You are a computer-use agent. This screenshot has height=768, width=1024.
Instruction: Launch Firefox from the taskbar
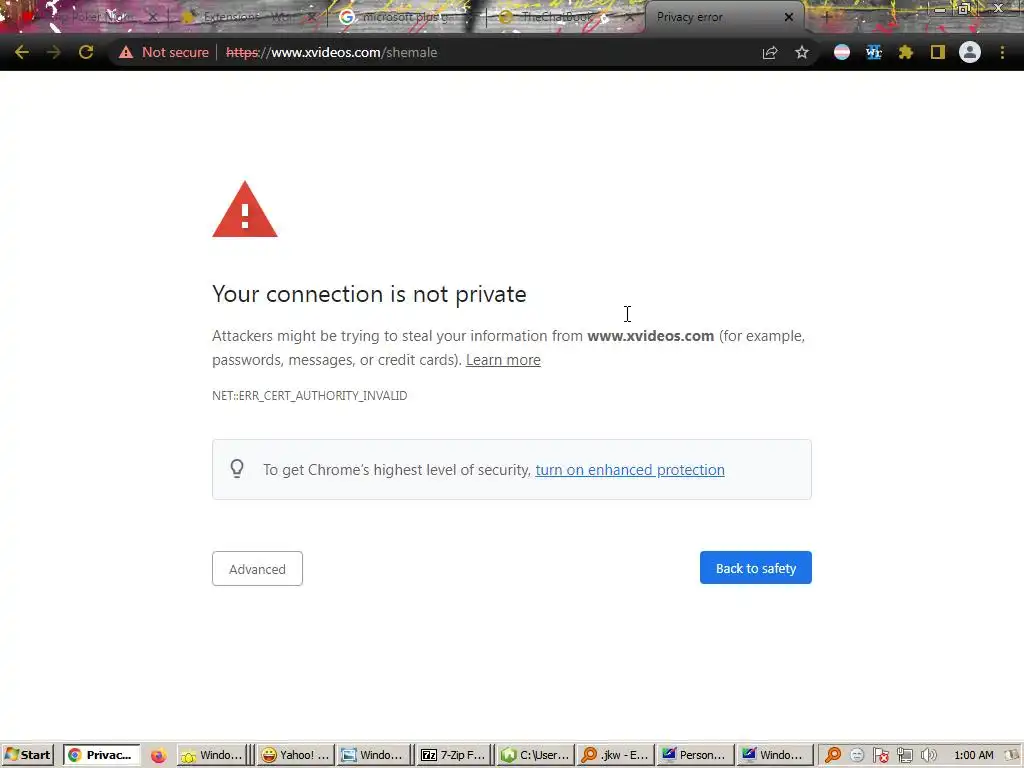pyautogui.click(x=158, y=756)
